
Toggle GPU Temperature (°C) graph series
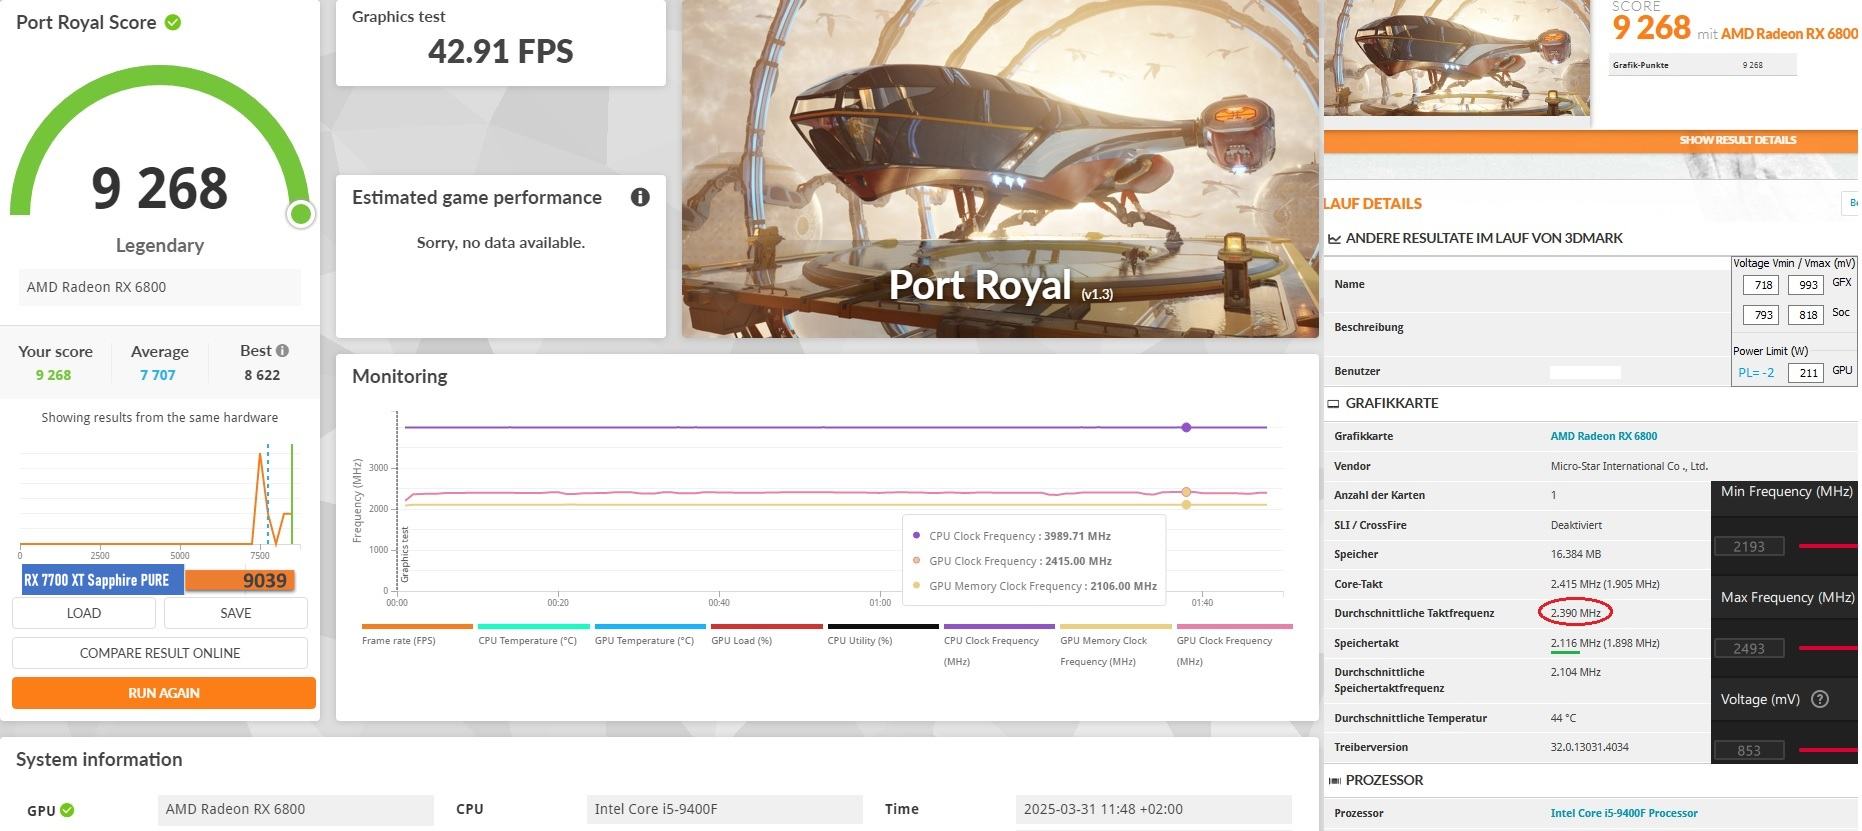pos(650,634)
